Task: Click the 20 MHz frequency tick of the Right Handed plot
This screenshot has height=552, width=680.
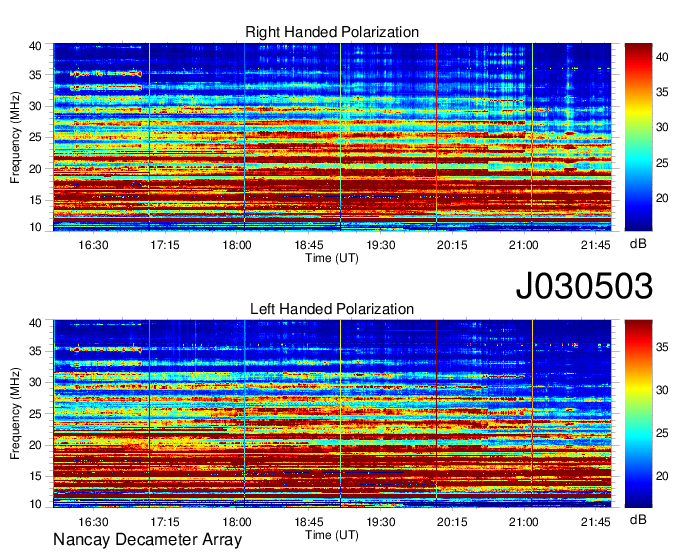Action: (35, 169)
